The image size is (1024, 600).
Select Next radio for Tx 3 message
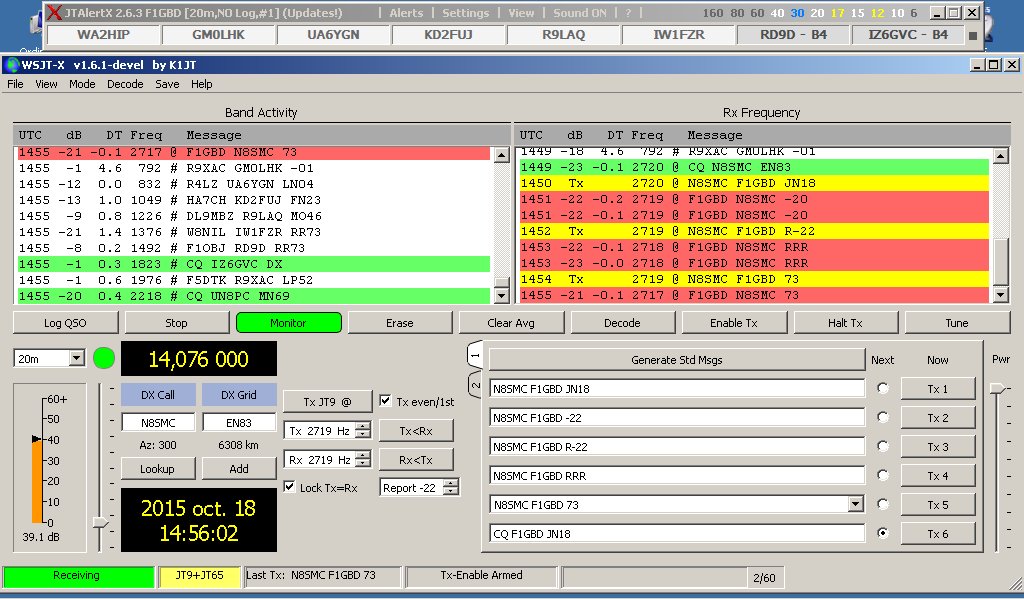click(883, 447)
